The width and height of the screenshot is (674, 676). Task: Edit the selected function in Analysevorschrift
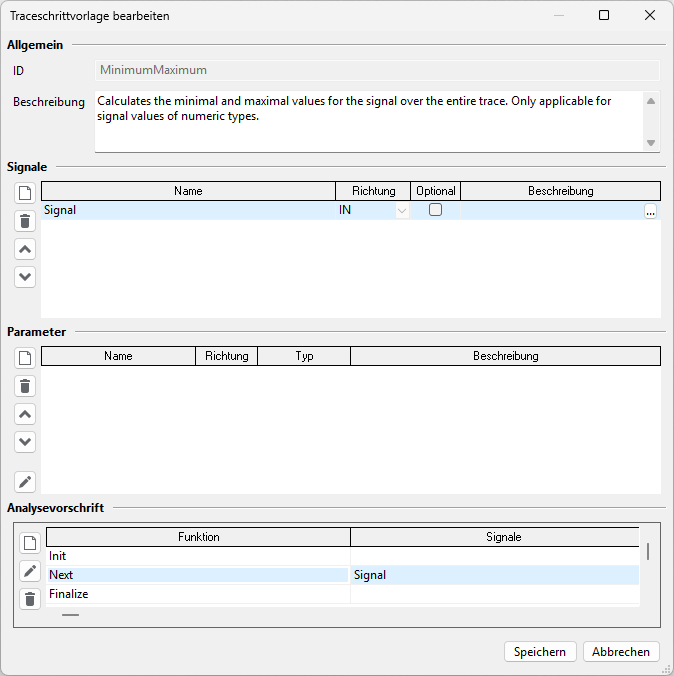(x=30, y=571)
